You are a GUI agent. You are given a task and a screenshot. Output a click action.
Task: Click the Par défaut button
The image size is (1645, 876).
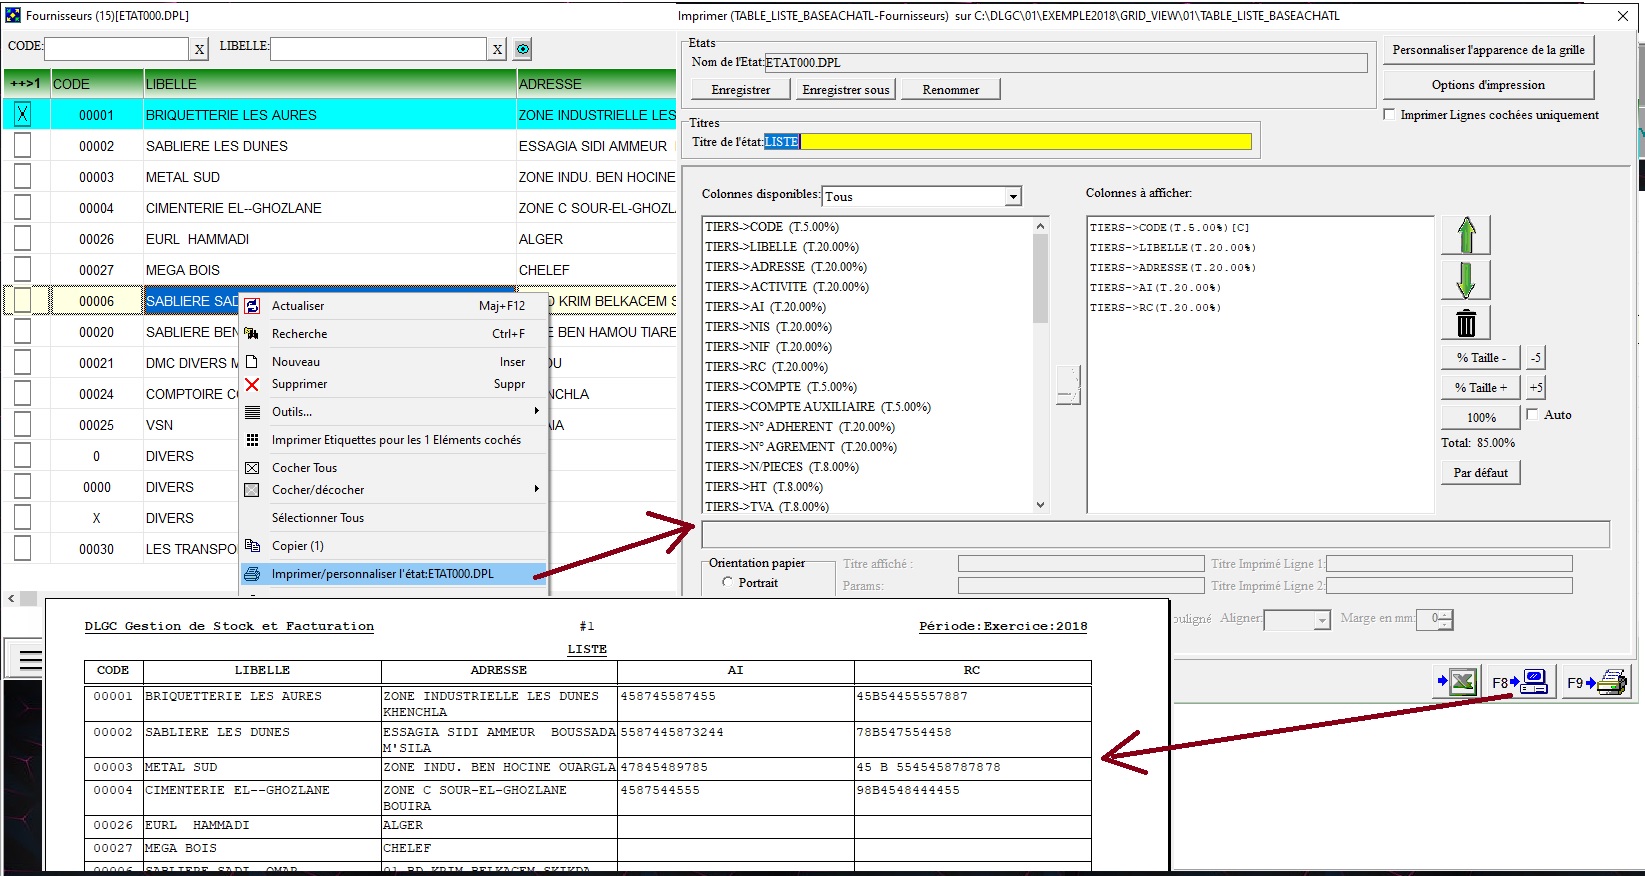[x=1481, y=473]
